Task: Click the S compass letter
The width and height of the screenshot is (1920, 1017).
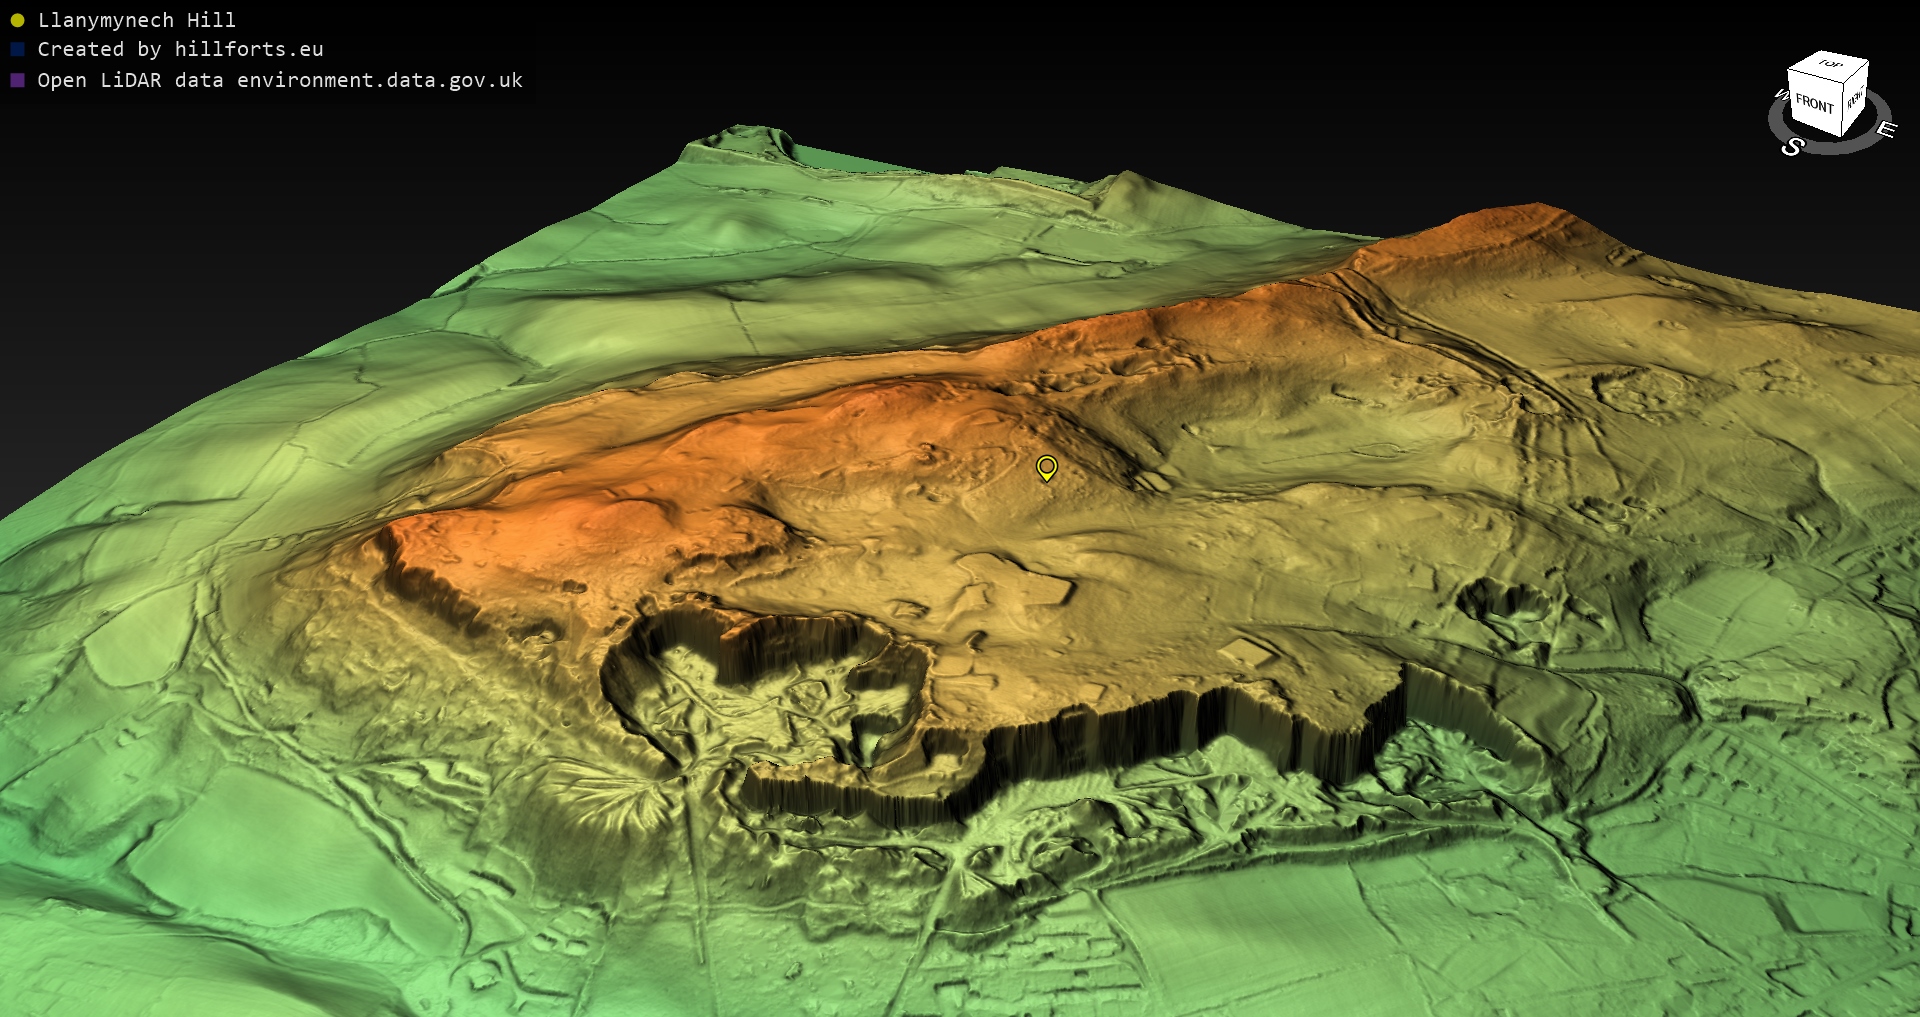Action: (x=1792, y=147)
